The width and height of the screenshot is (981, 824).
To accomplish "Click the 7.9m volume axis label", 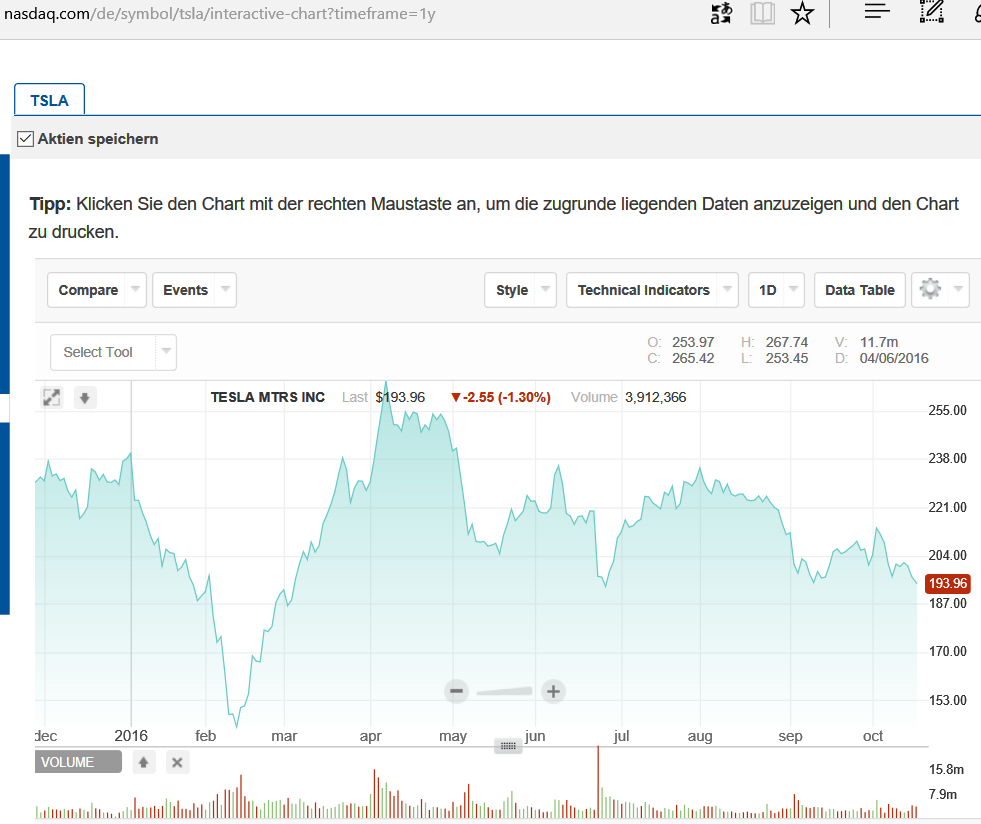I will pyautogui.click(x=943, y=795).
